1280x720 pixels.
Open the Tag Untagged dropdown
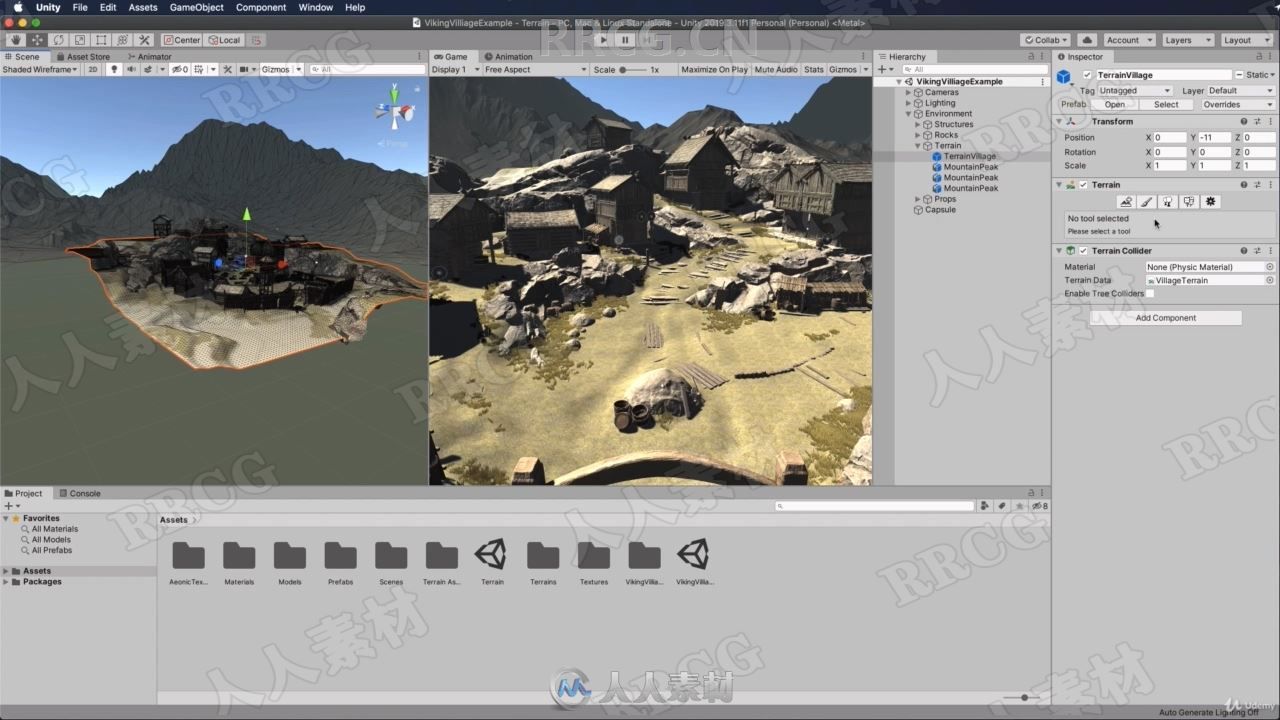coord(1135,91)
